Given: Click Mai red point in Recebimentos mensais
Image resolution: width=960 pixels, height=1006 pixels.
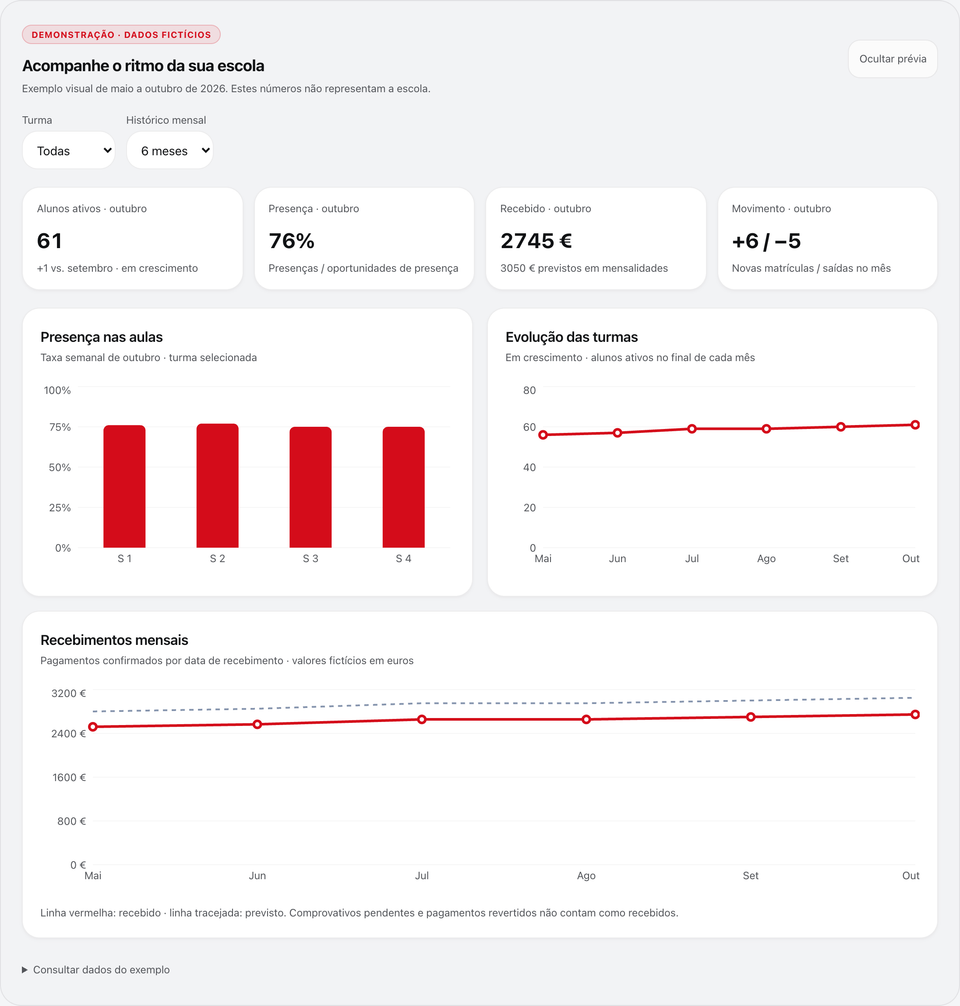Looking at the screenshot, I should coord(93,727).
